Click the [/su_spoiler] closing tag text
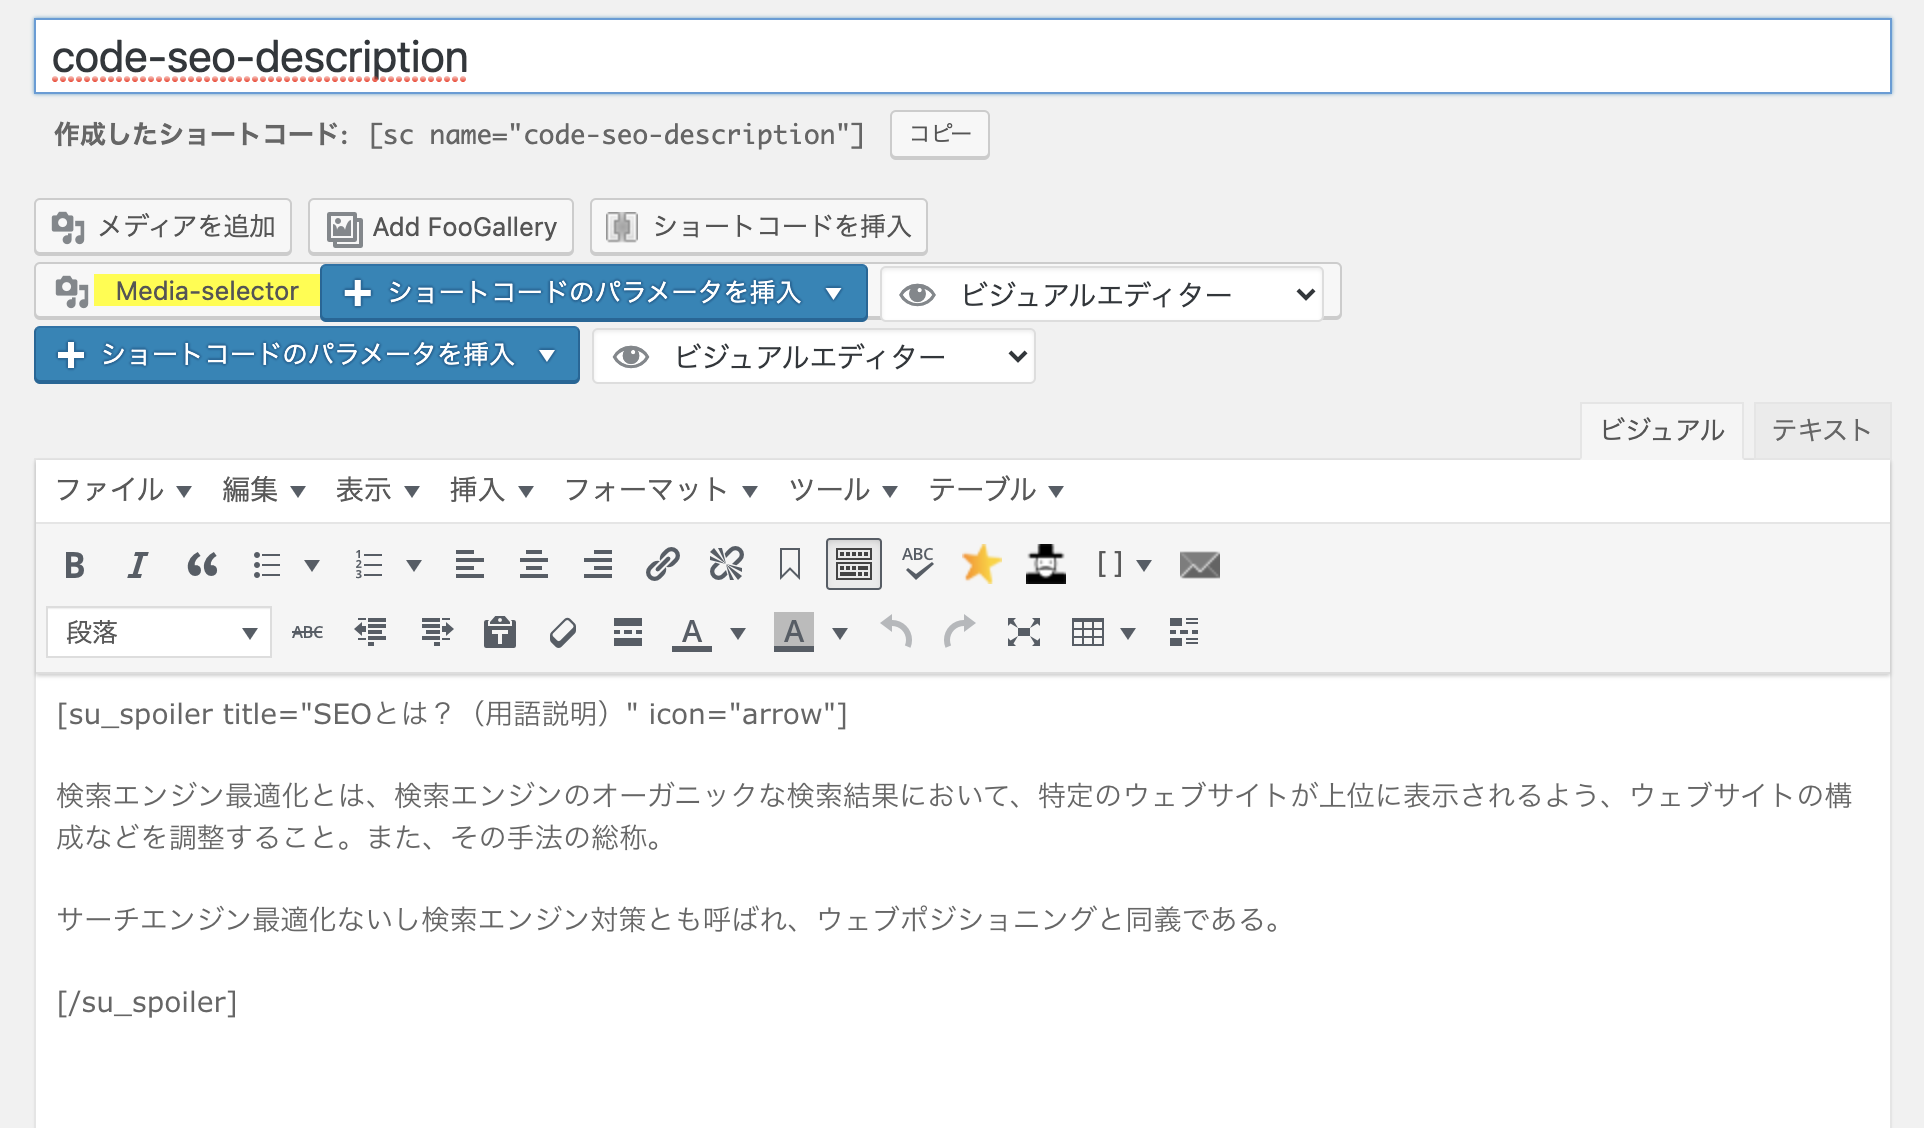The width and height of the screenshot is (1924, 1128). 147,1002
